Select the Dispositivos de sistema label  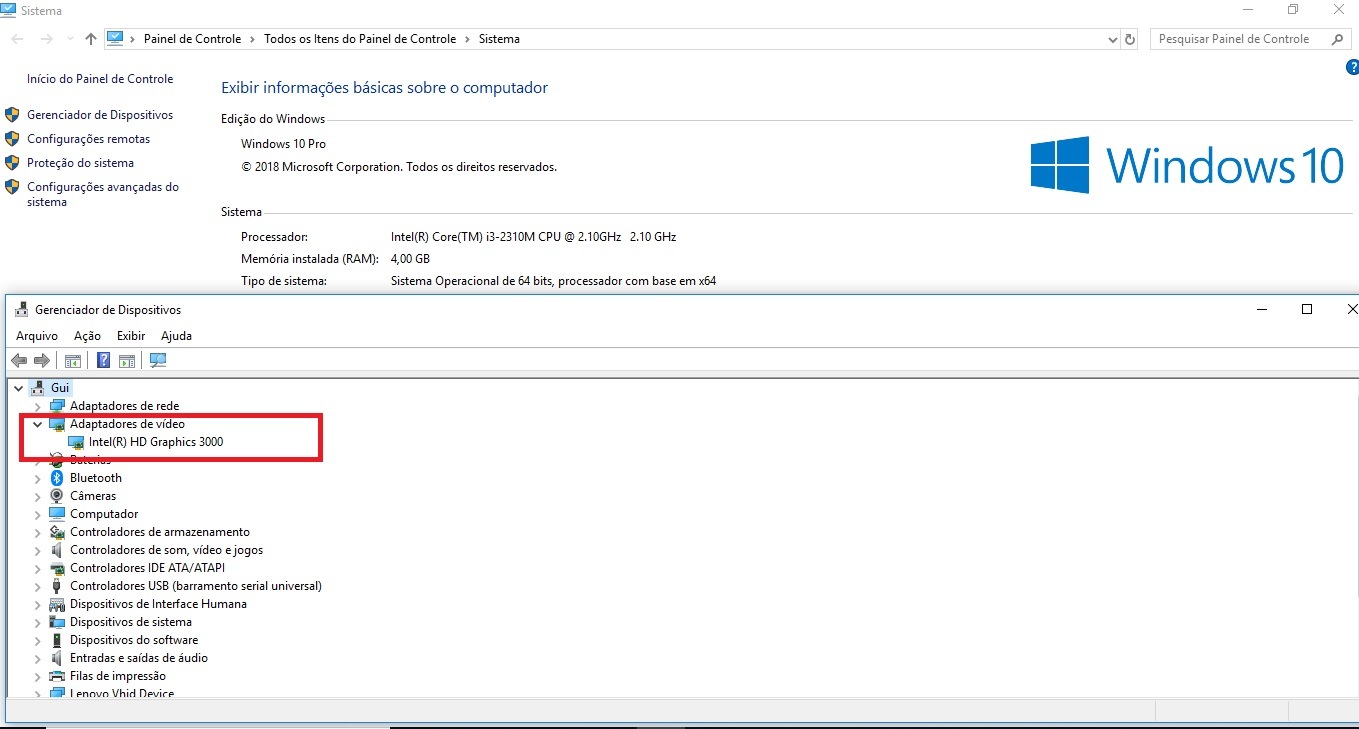pos(131,622)
